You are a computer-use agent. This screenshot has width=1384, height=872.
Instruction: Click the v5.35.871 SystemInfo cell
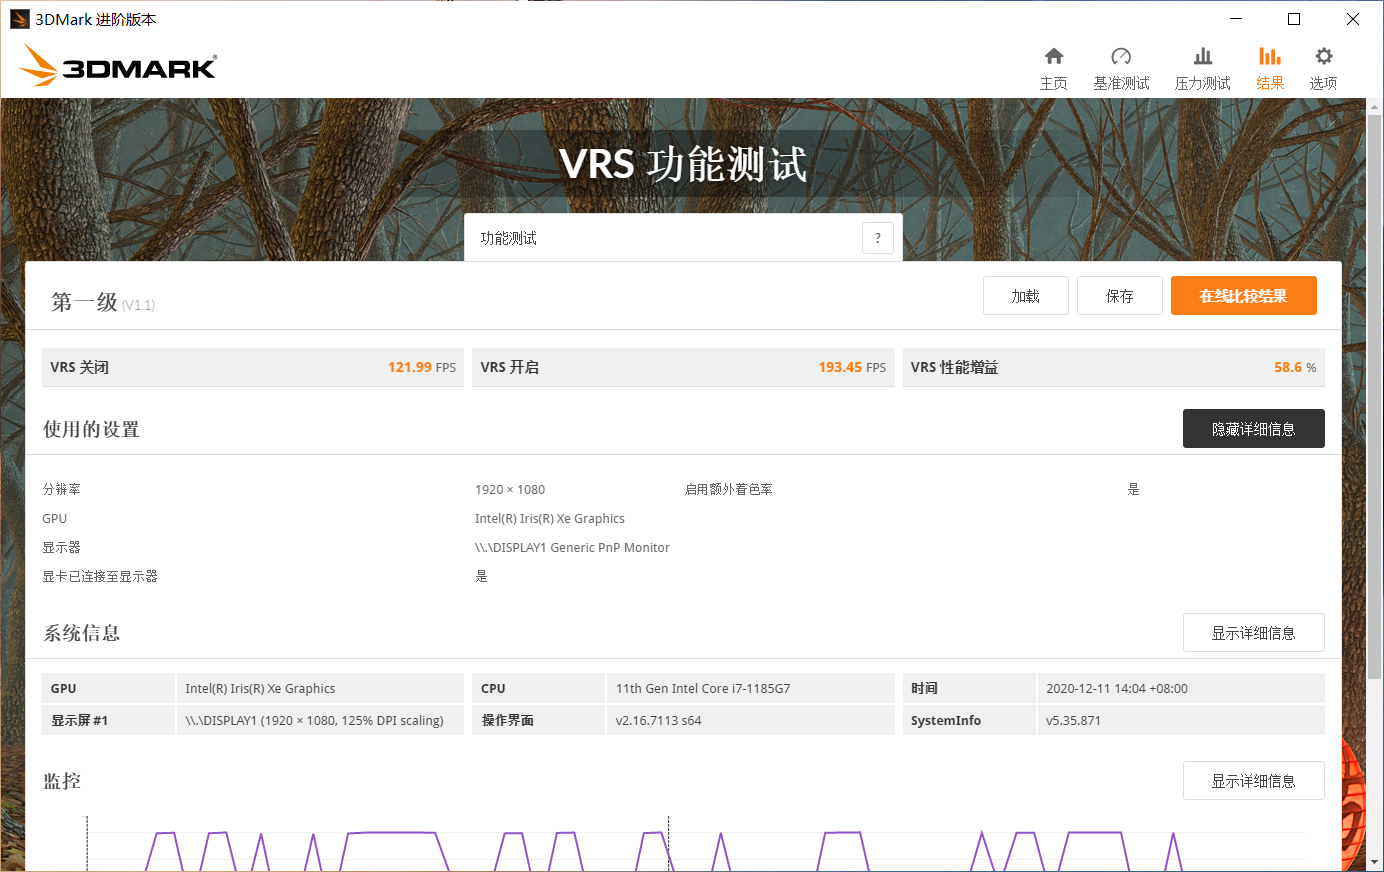coord(1181,720)
